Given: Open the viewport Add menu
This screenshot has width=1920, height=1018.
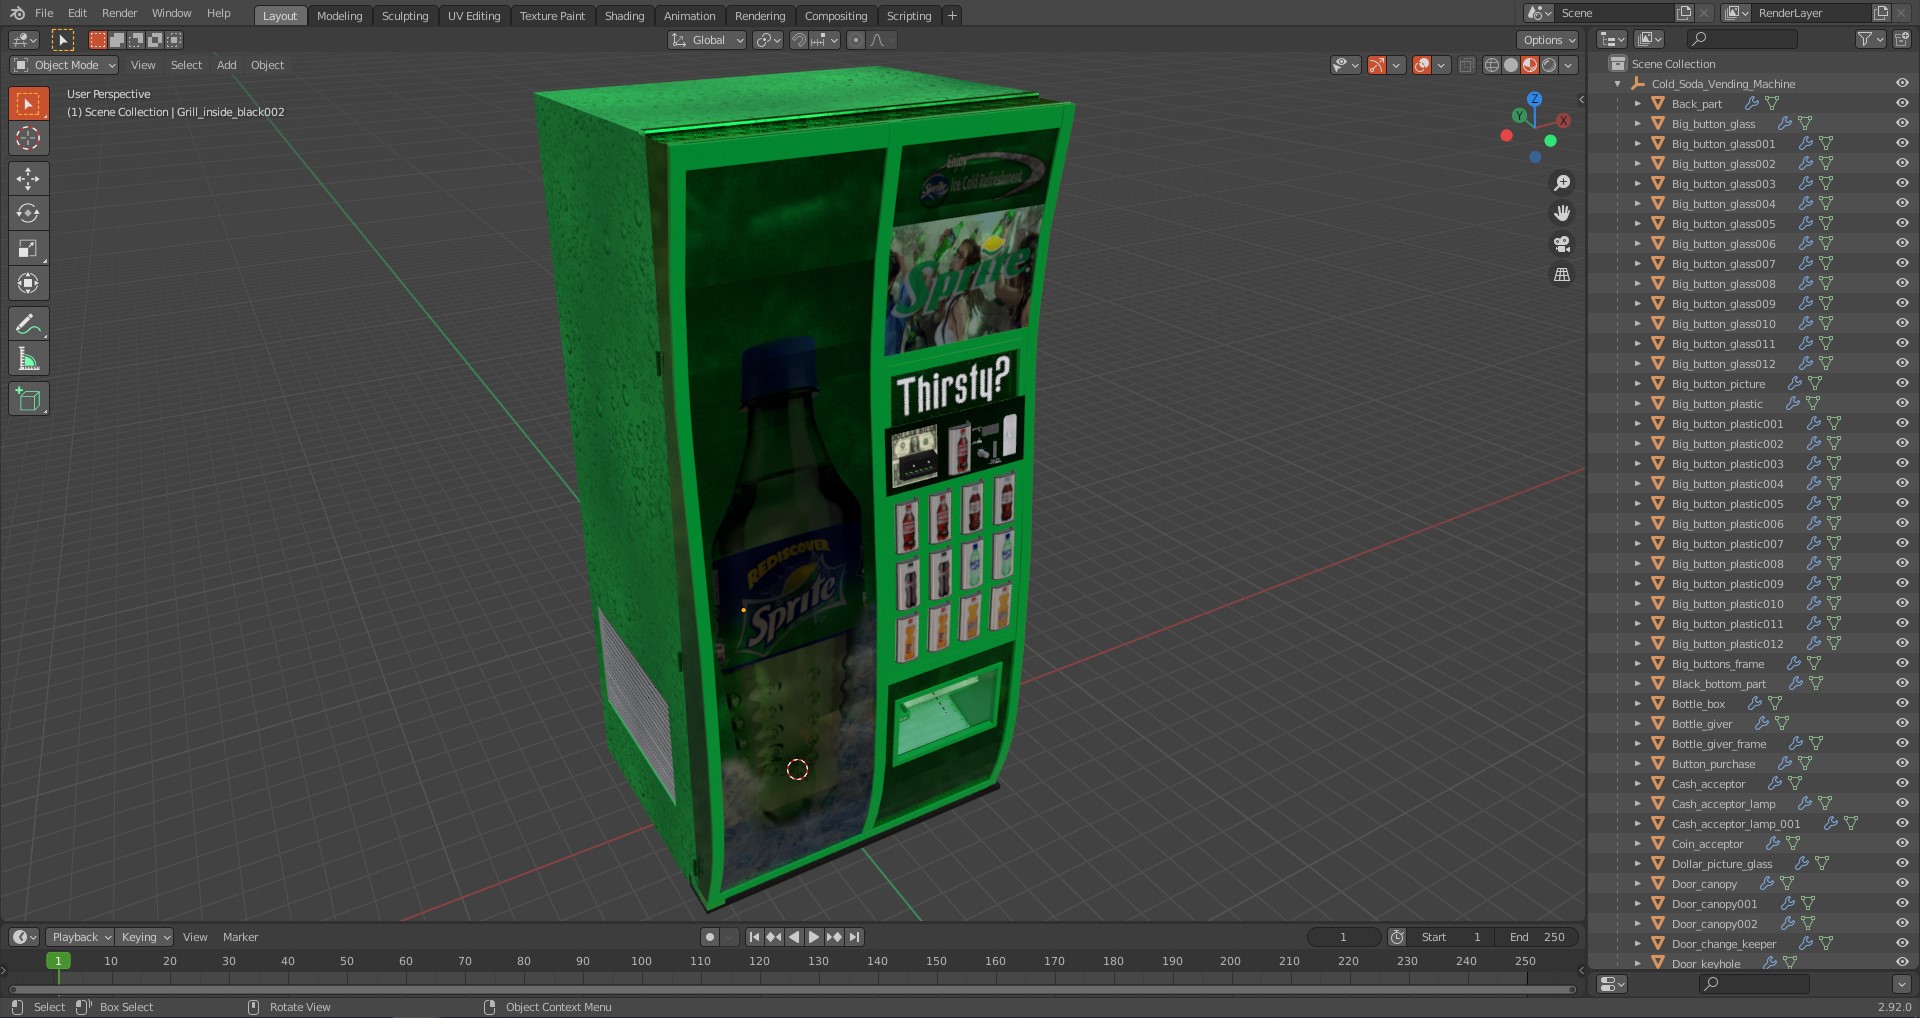Looking at the screenshot, I should tap(227, 65).
